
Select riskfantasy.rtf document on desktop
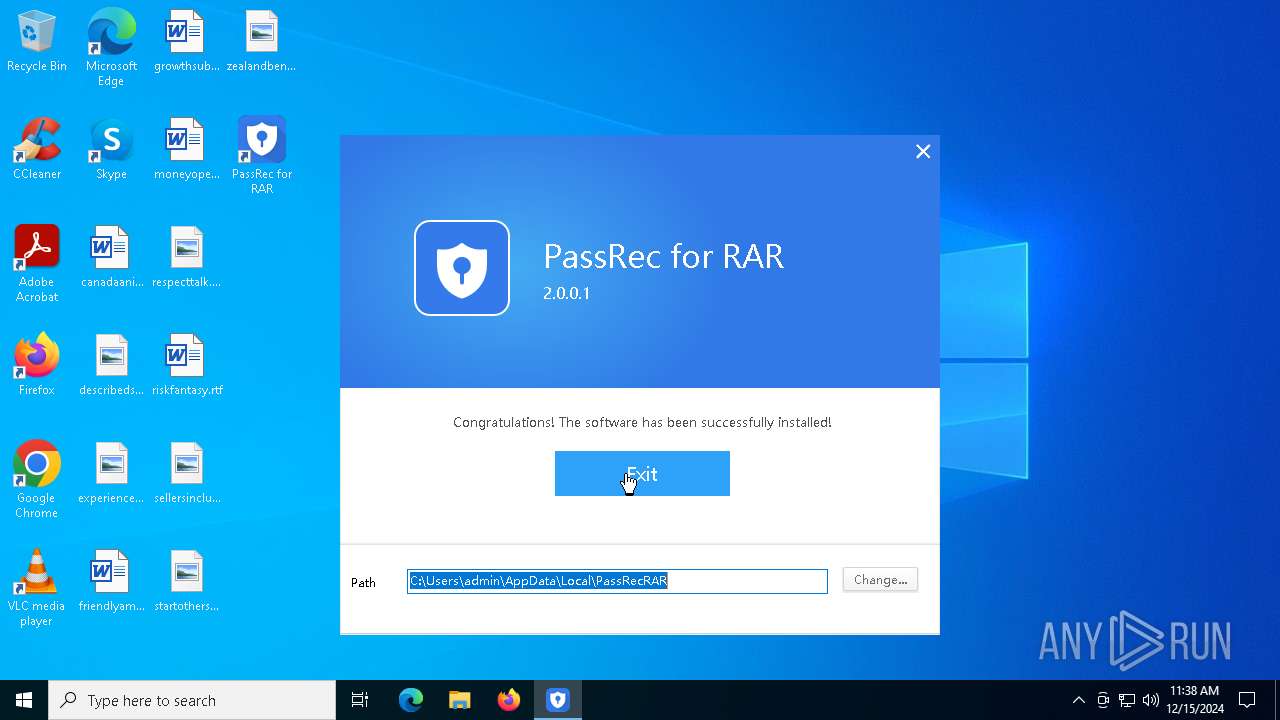pos(186,366)
